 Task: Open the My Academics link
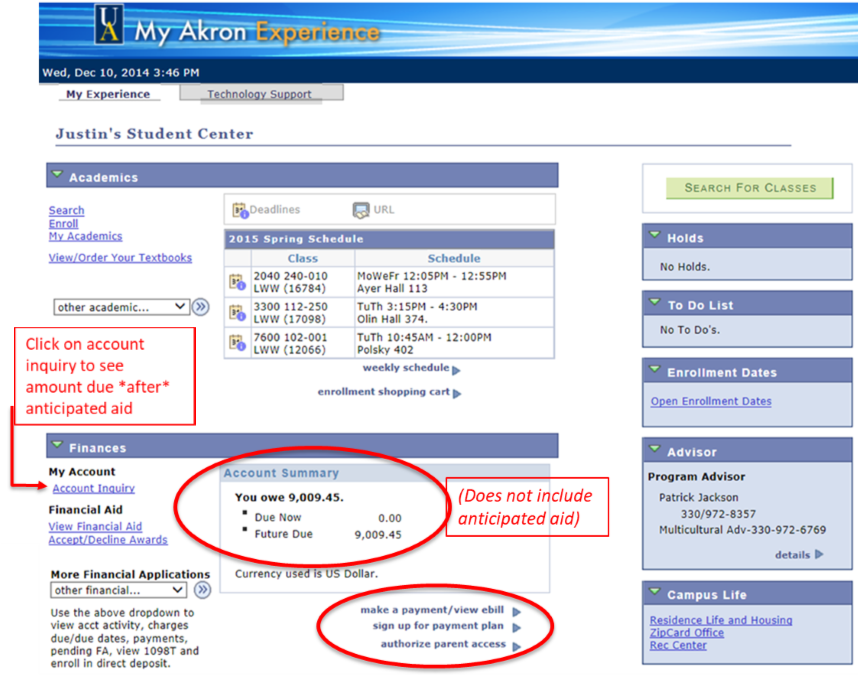pos(85,236)
